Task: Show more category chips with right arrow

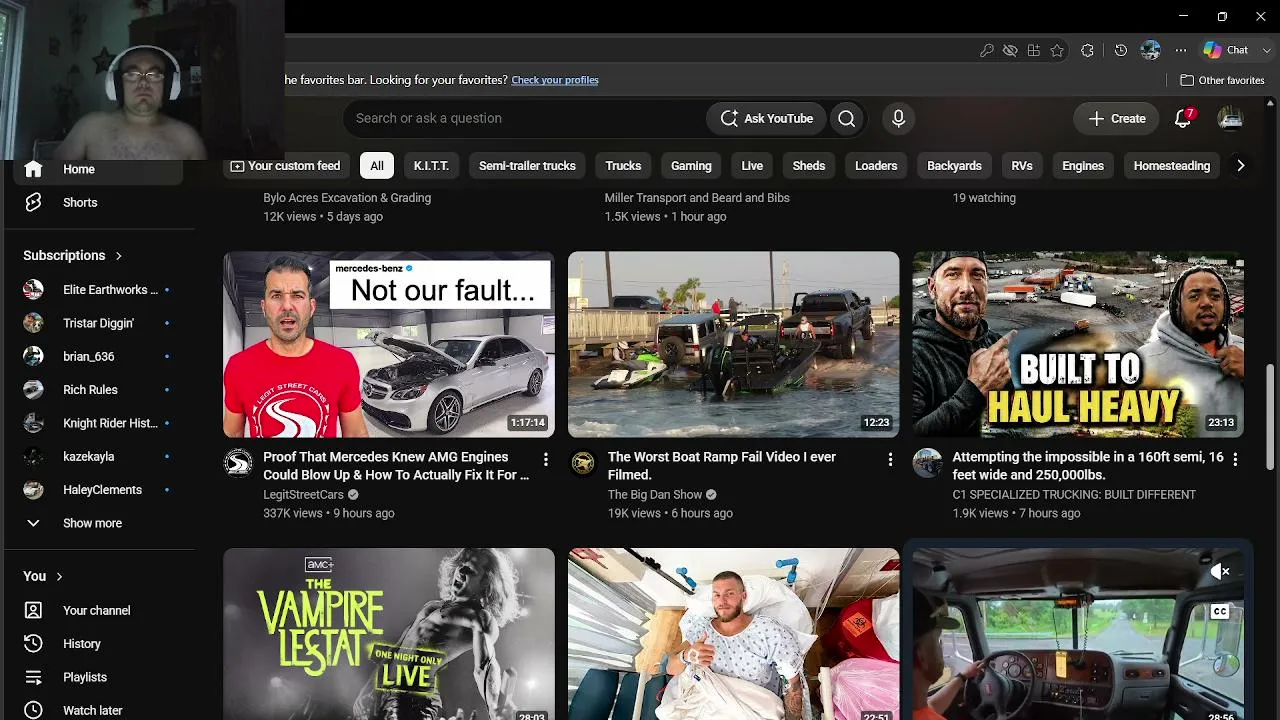Action: pos(1240,166)
